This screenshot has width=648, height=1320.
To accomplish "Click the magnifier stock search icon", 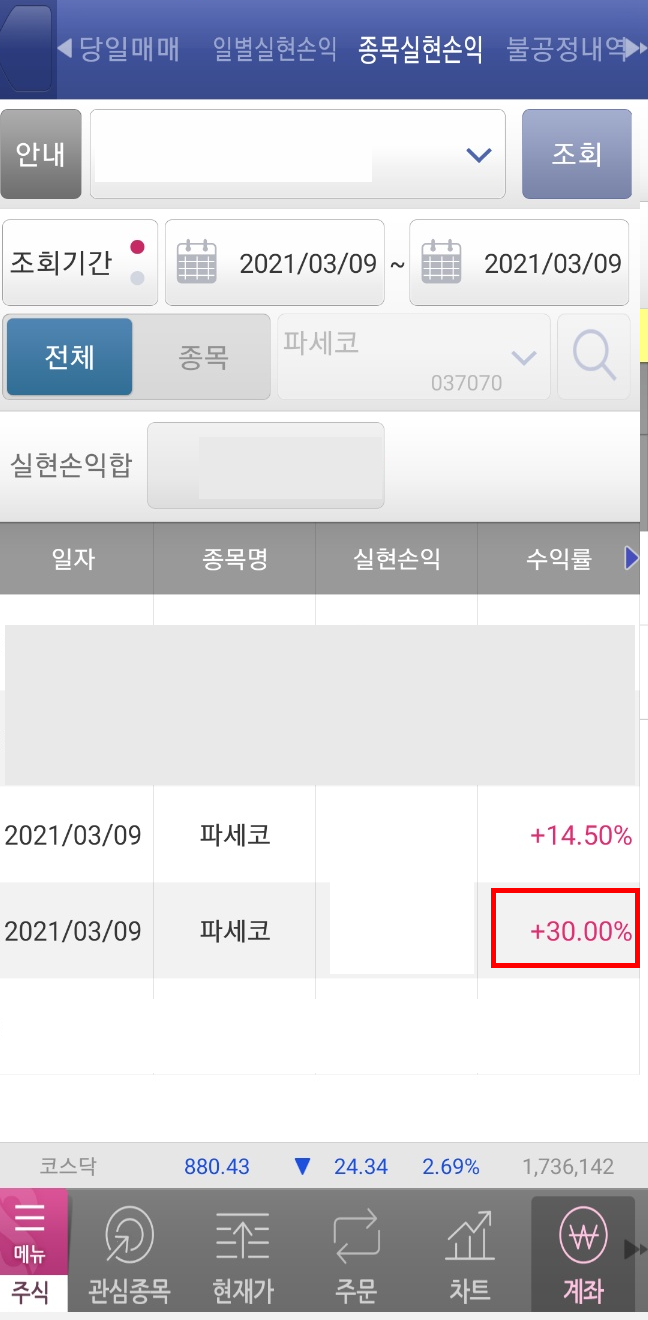I will coord(594,356).
